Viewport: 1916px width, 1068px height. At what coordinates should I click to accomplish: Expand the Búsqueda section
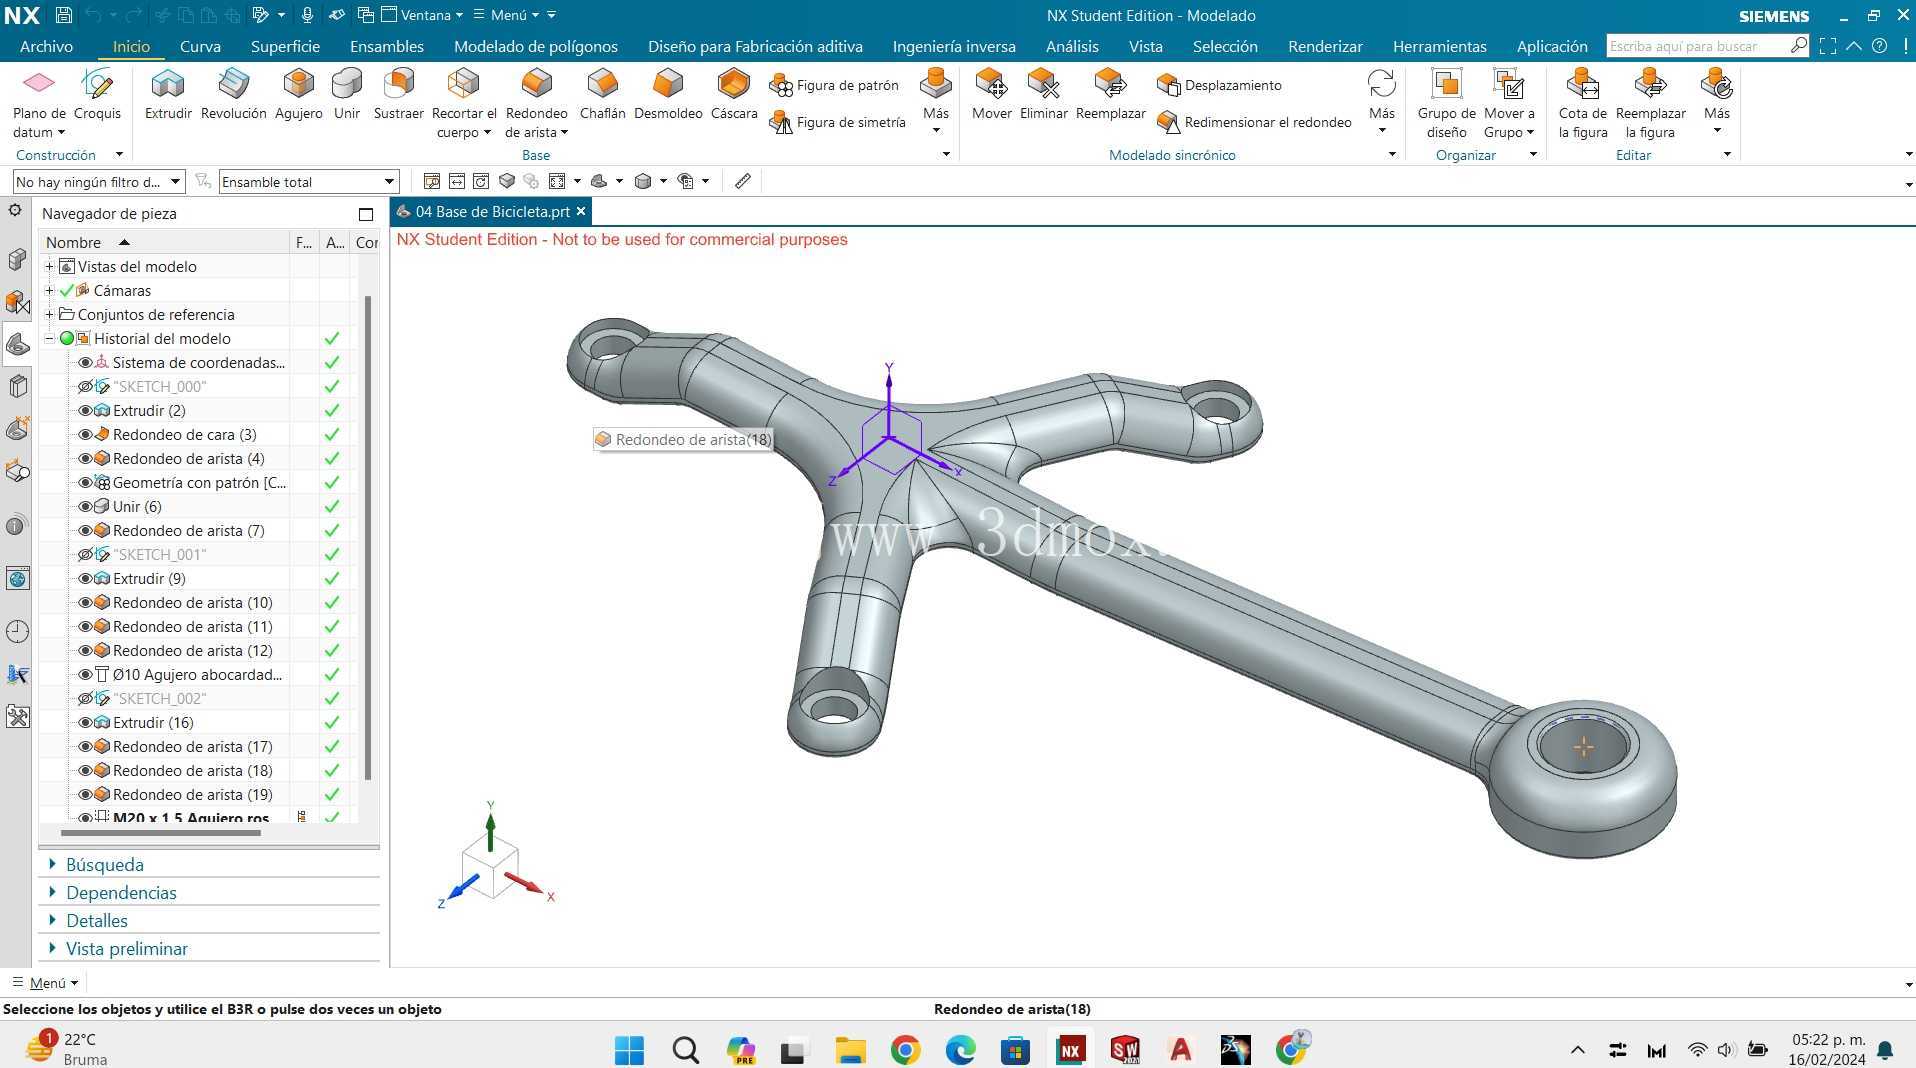[x=52, y=864]
